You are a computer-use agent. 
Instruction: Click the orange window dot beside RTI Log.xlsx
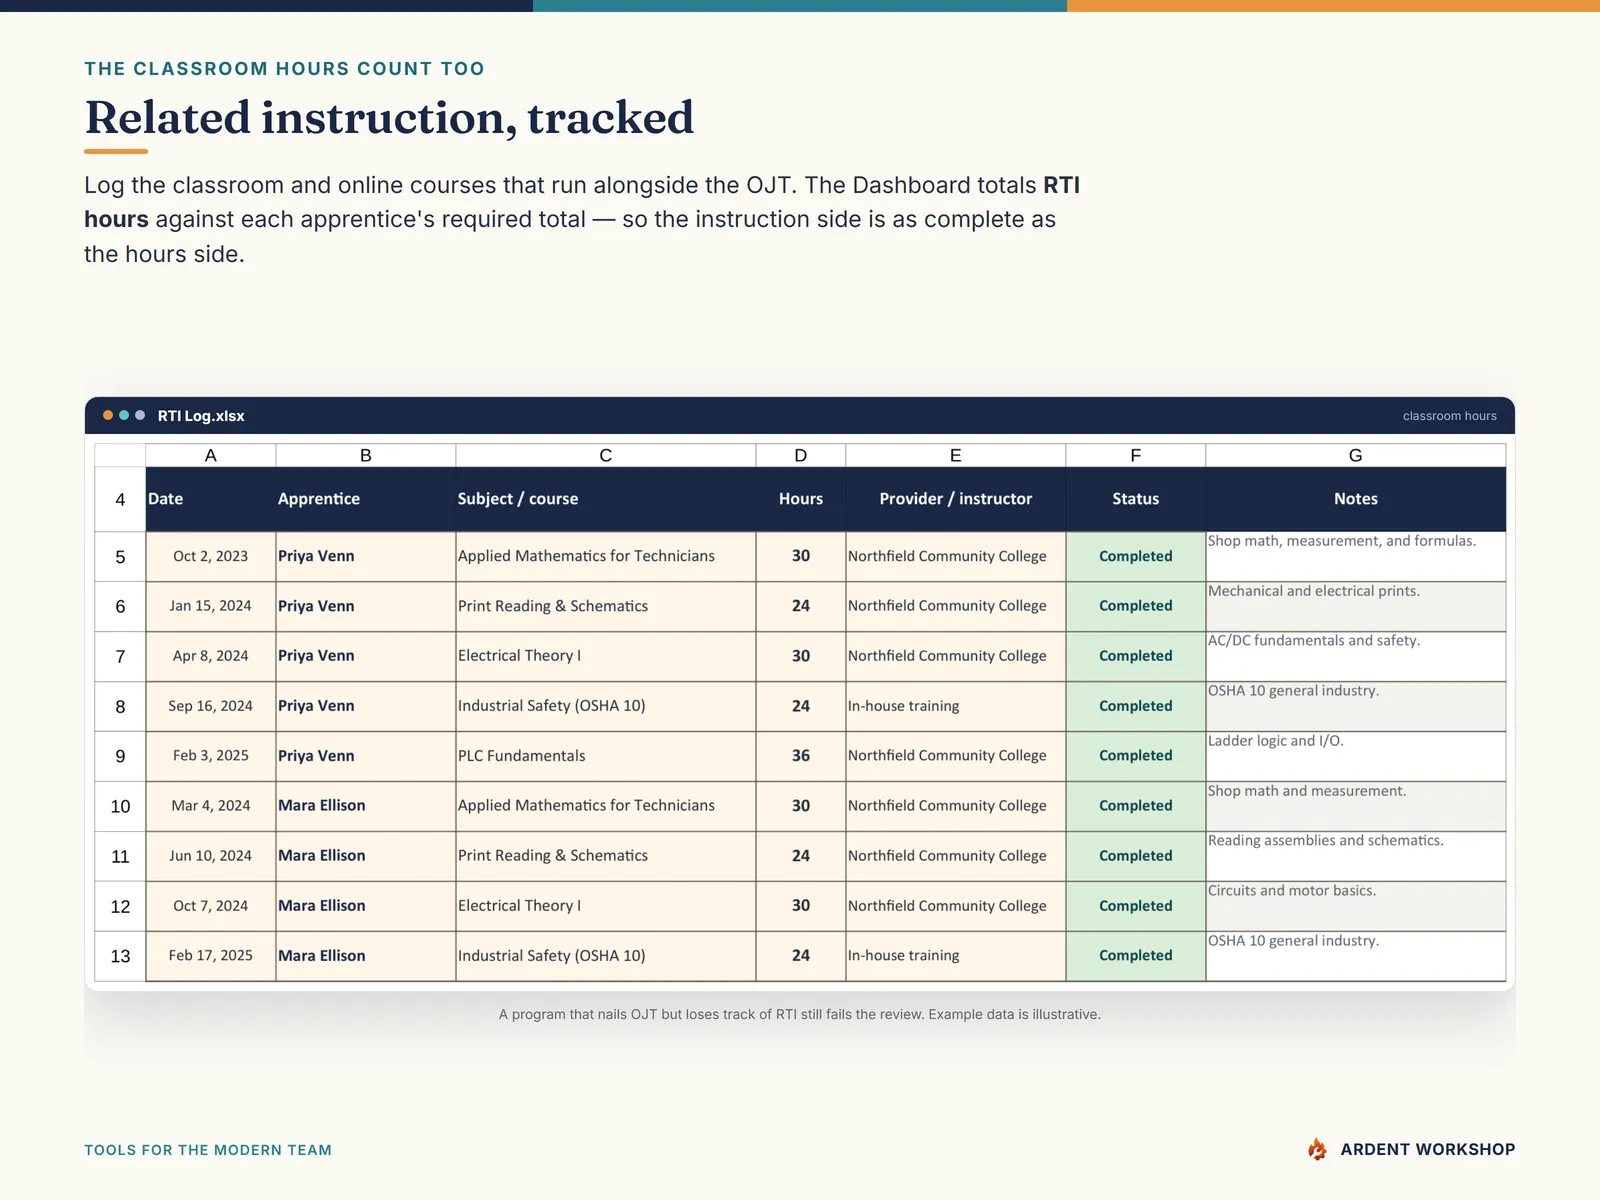click(108, 415)
